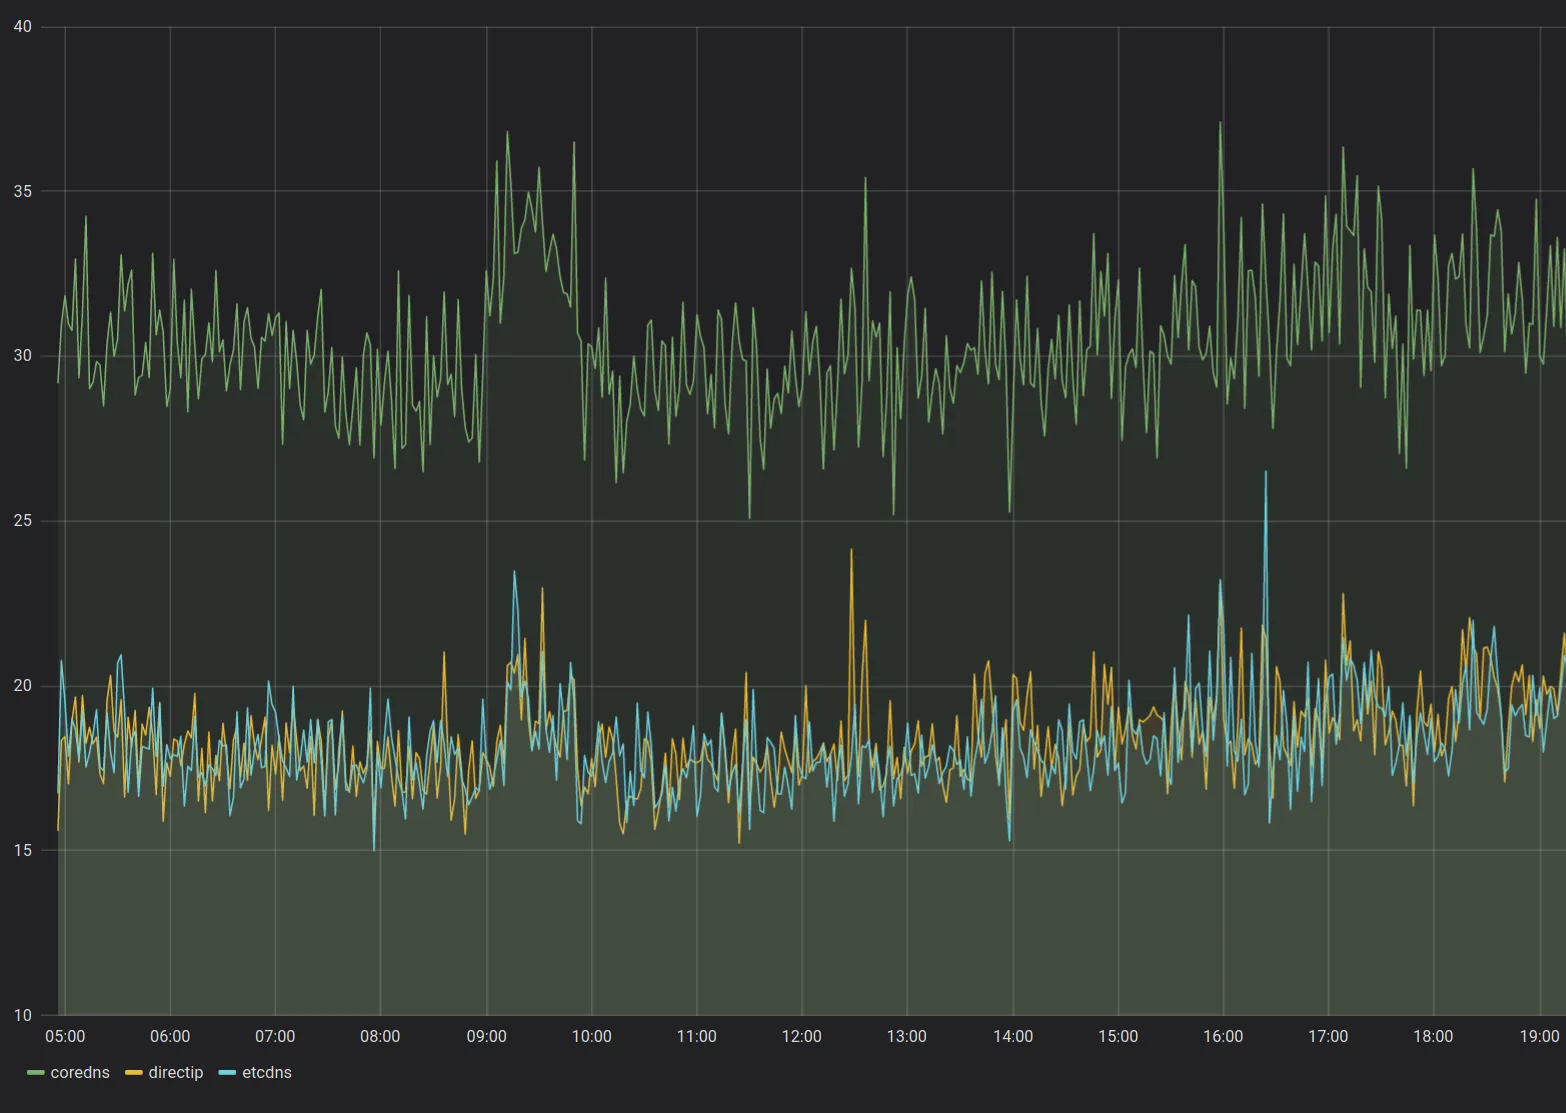This screenshot has width=1566, height=1113.
Task: Click the 15 y-axis value label
Action: 22,851
